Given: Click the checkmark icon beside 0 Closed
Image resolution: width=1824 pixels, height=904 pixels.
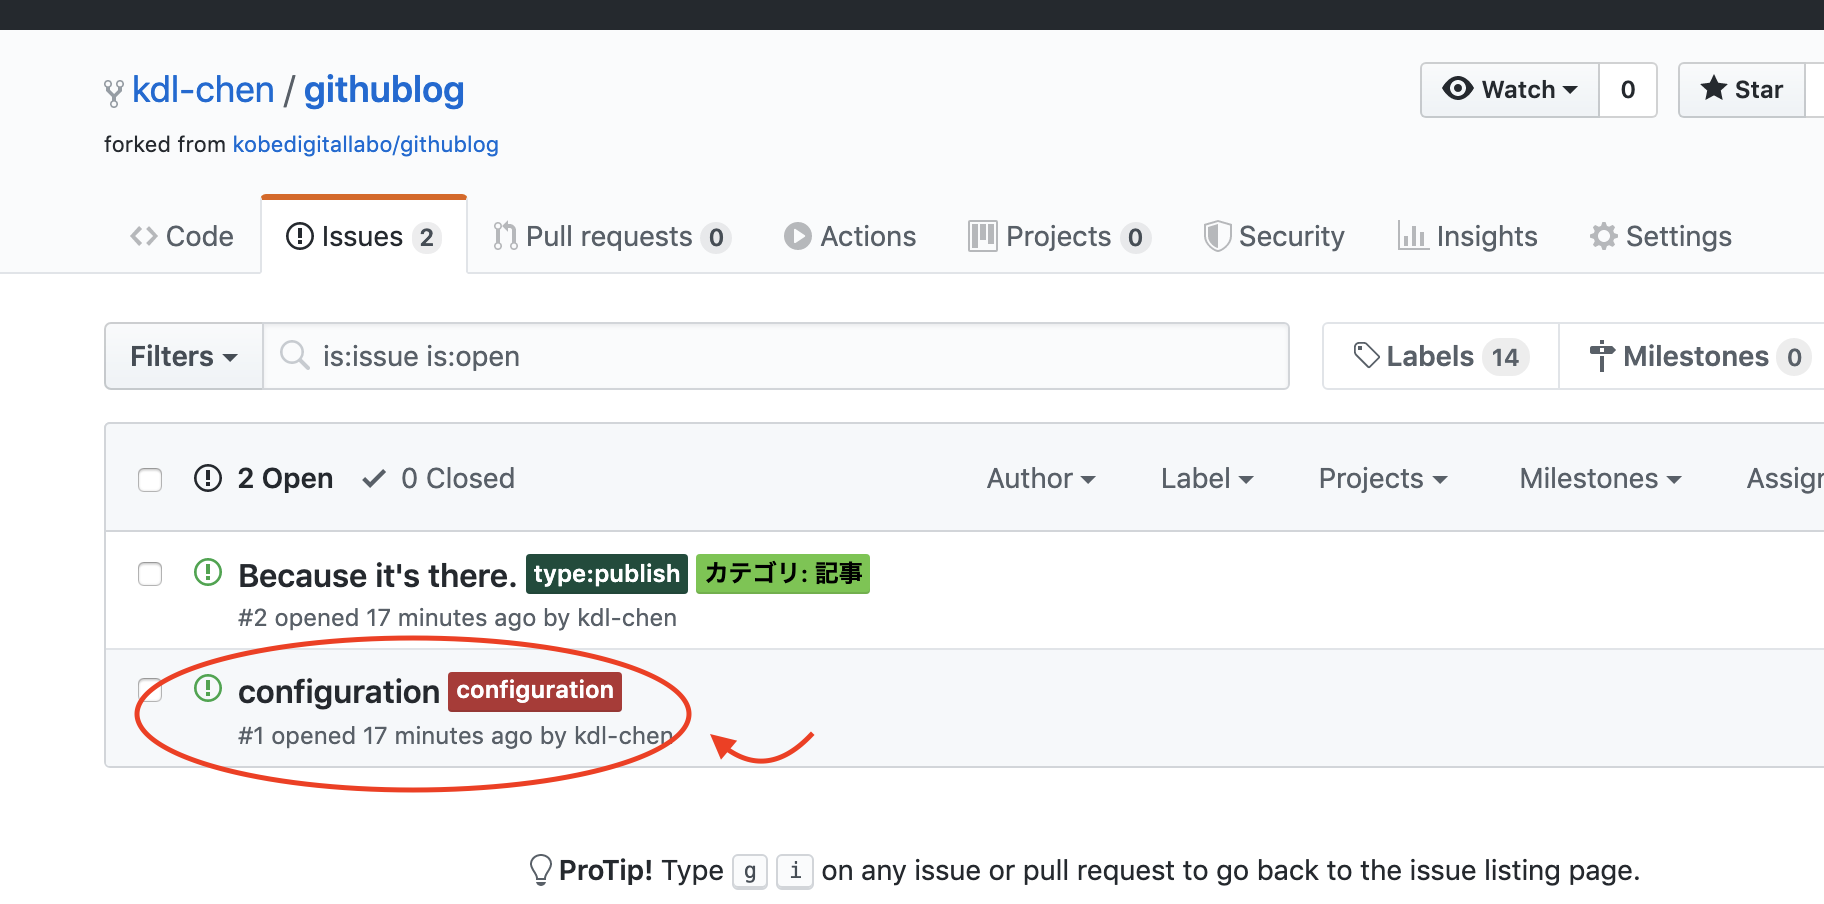Looking at the screenshot, I should click(374, 478).
